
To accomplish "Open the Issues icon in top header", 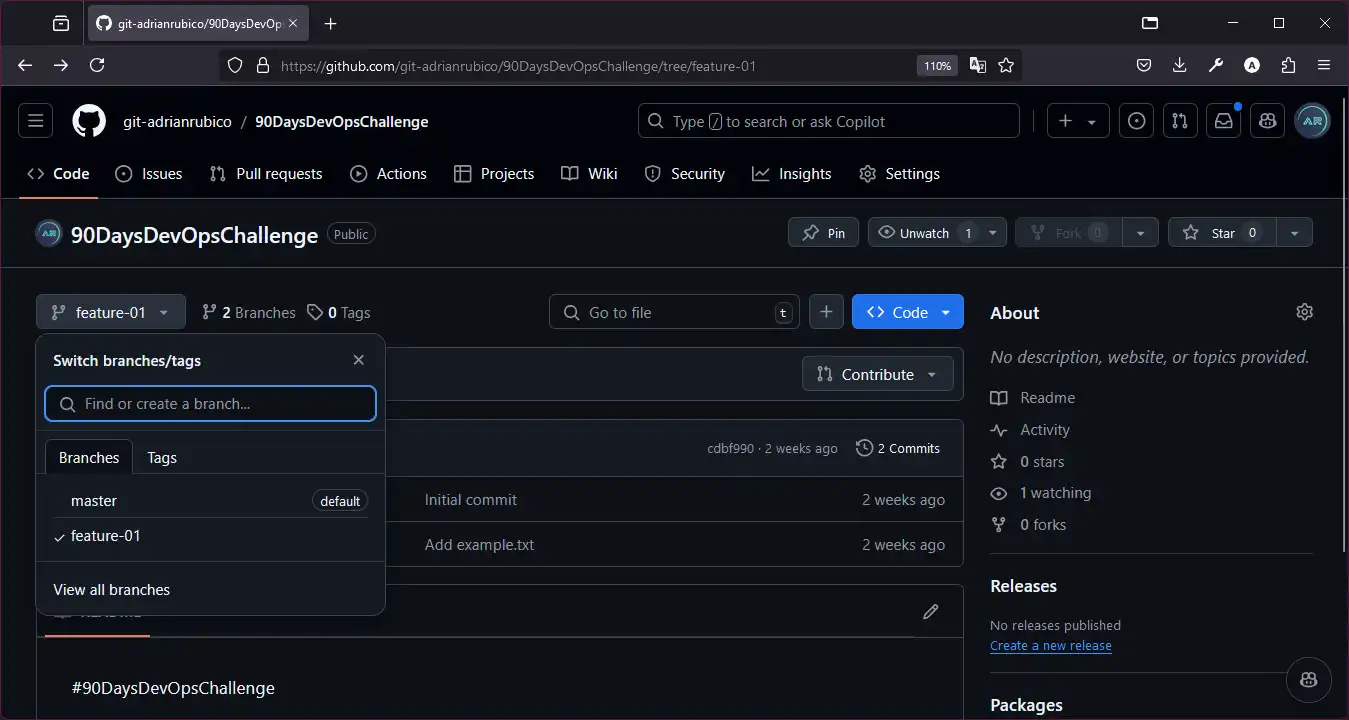I will 1136,121.
